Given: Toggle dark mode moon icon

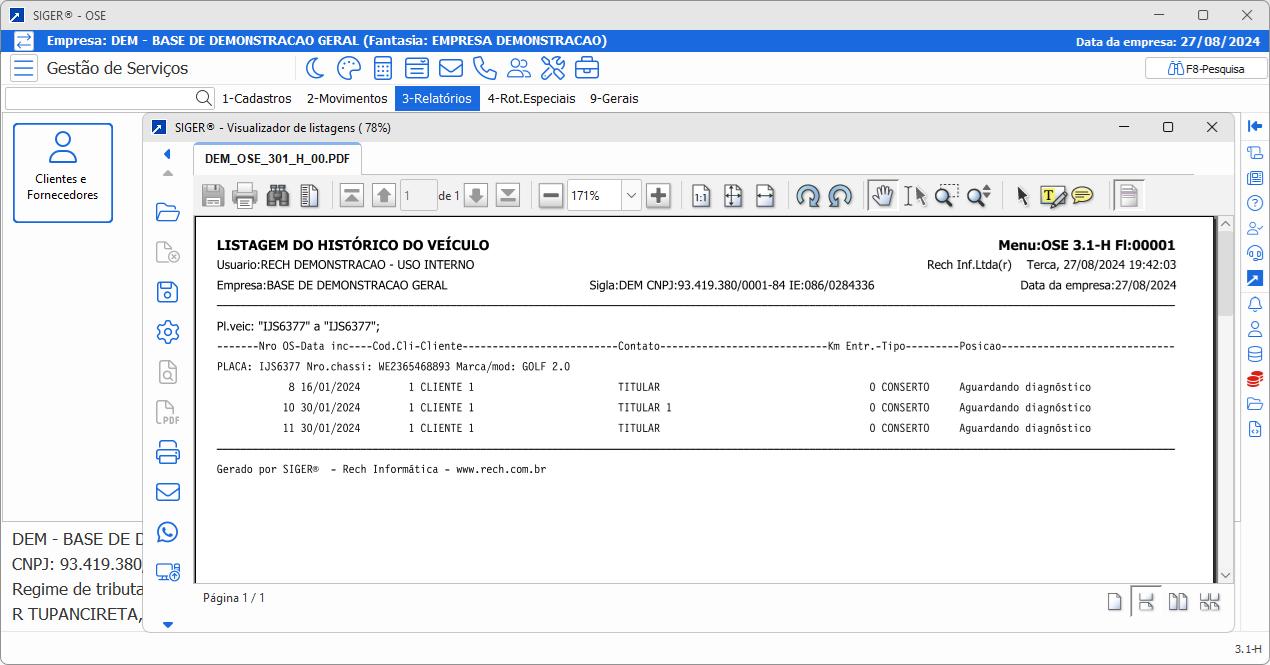Looking at the screenshot, I should [x=314, y=68].
